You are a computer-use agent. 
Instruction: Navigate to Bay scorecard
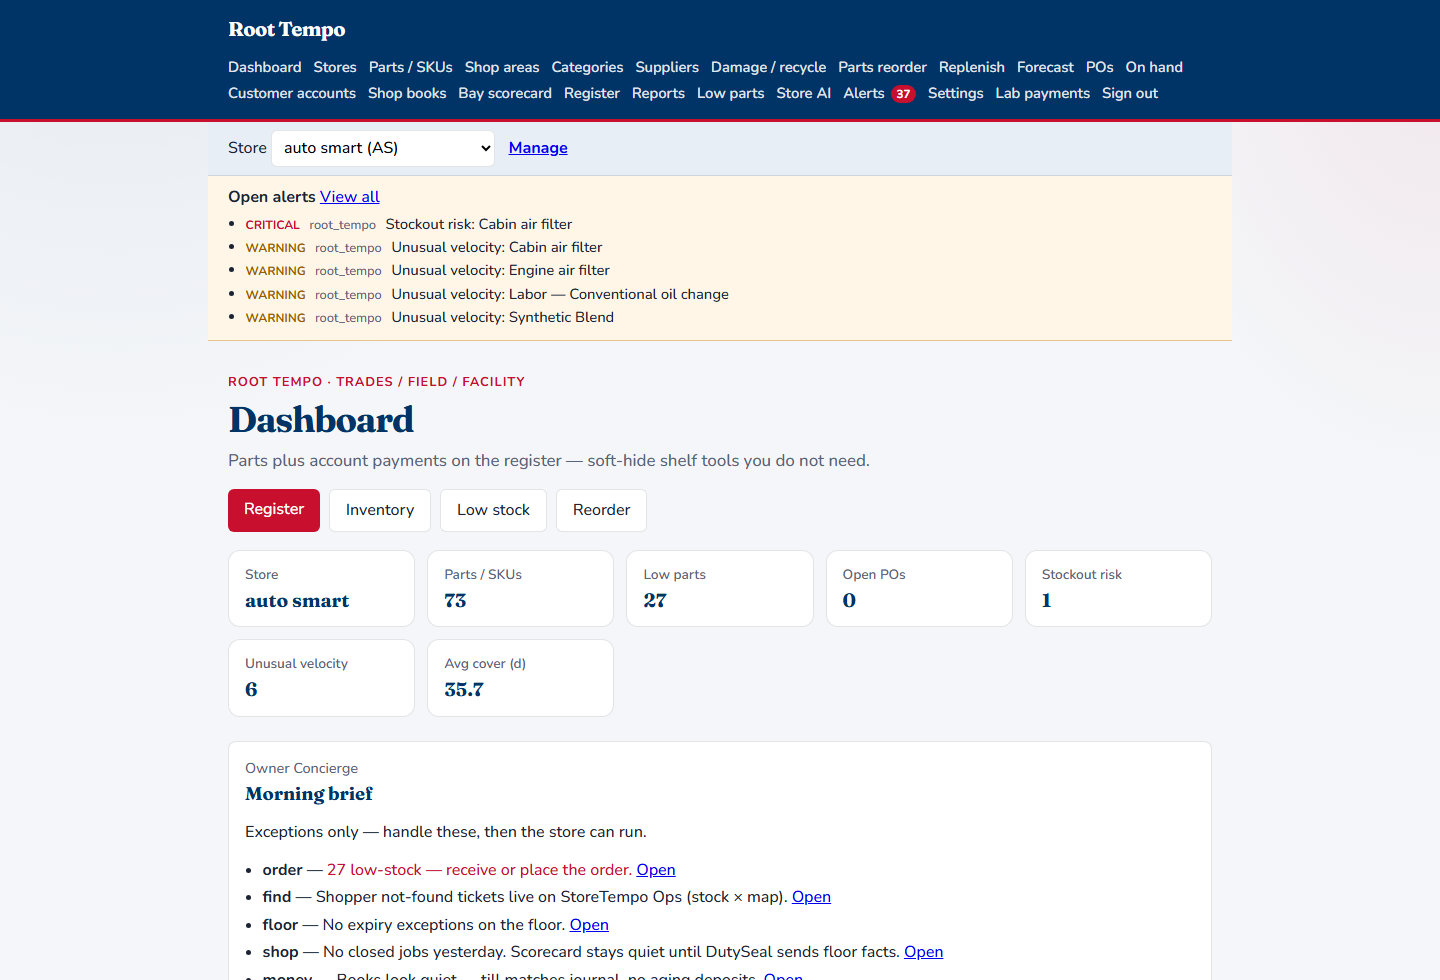(x=505, y=93)
